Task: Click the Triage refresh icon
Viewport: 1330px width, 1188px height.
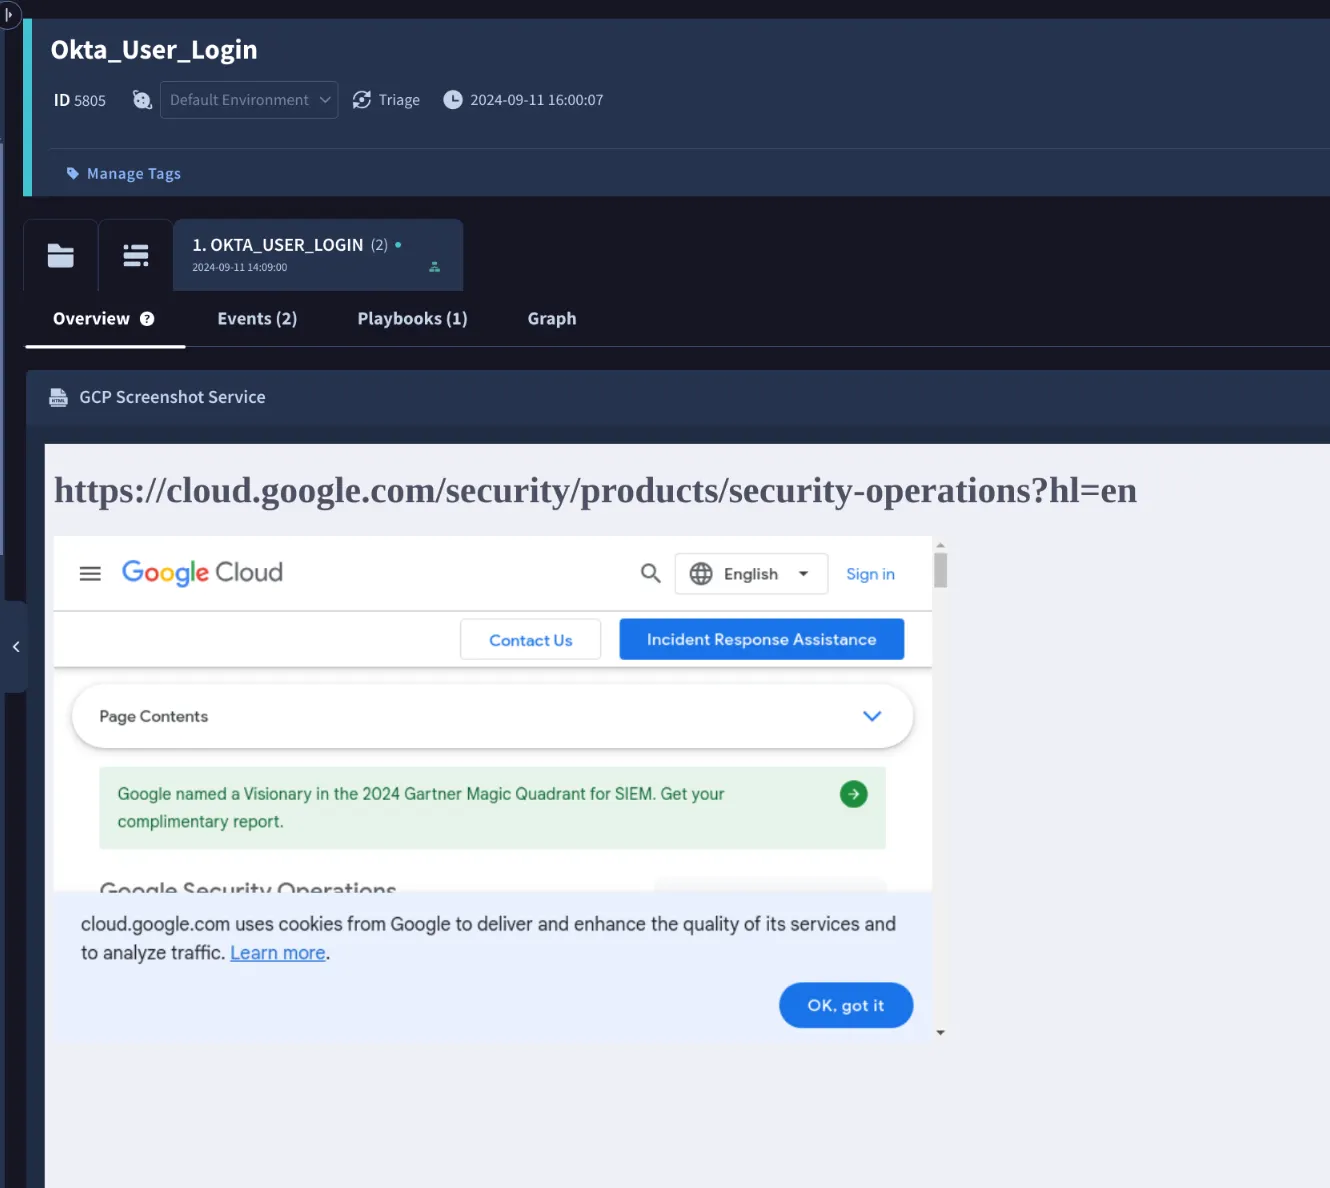Action: (x=361, y=99)
